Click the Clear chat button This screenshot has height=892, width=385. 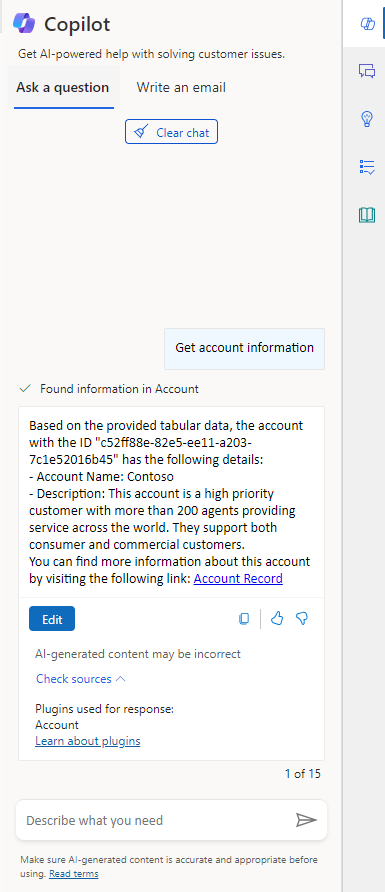tap(171, 132)
